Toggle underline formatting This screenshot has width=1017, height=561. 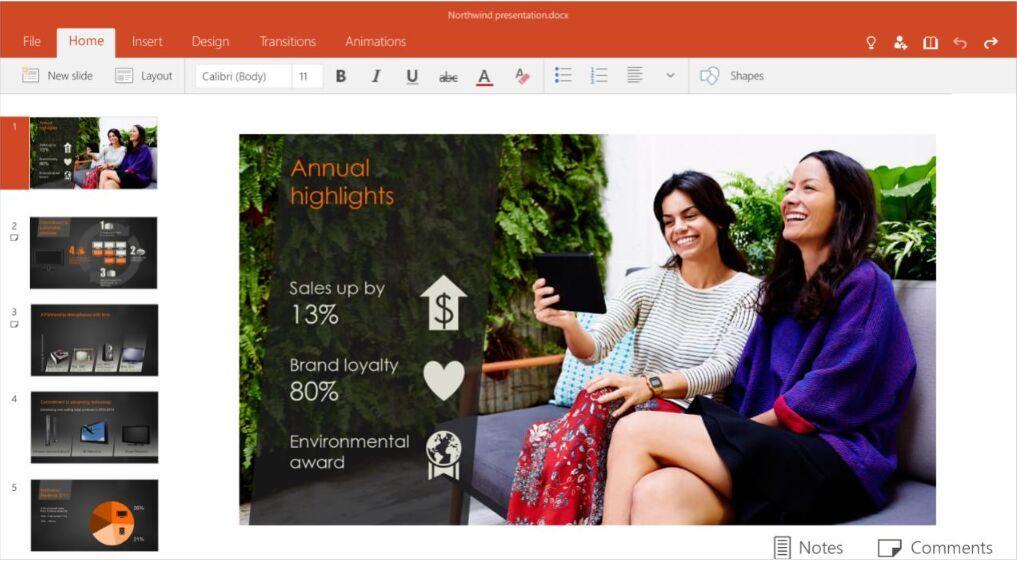(x=412, y=76)
